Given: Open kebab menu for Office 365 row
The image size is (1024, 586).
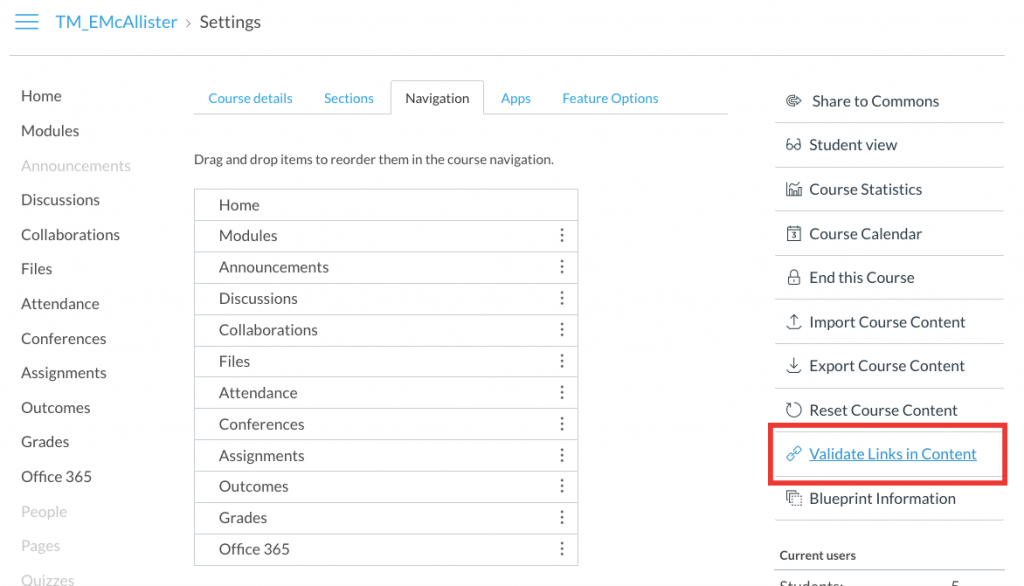Looking at the screenshot, I should [562, 549].
